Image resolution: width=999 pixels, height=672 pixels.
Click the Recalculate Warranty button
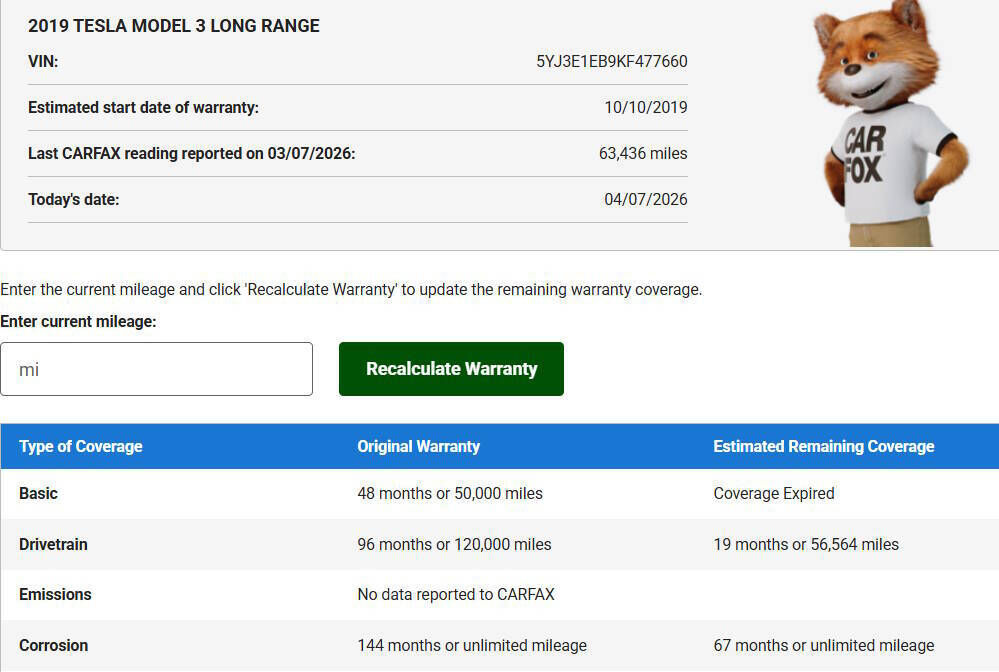[451, 369]
